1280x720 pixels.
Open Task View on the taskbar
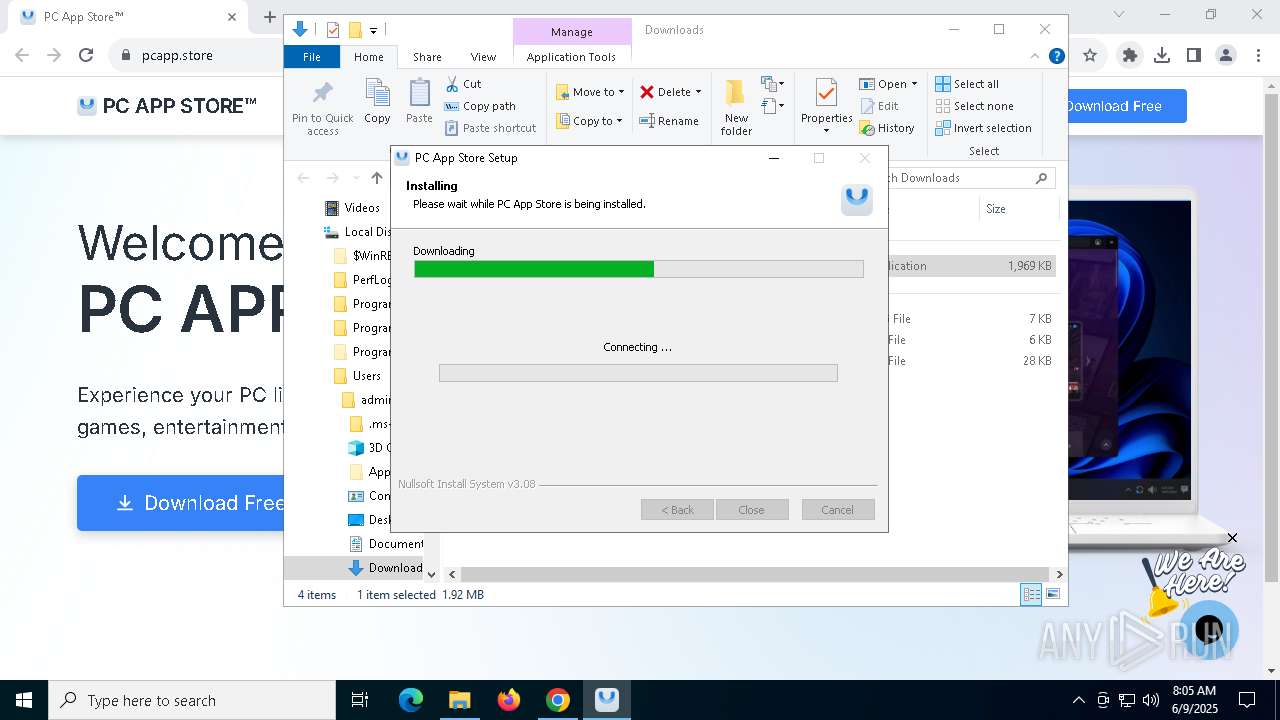pyautogui.click(x=360, y=700)
